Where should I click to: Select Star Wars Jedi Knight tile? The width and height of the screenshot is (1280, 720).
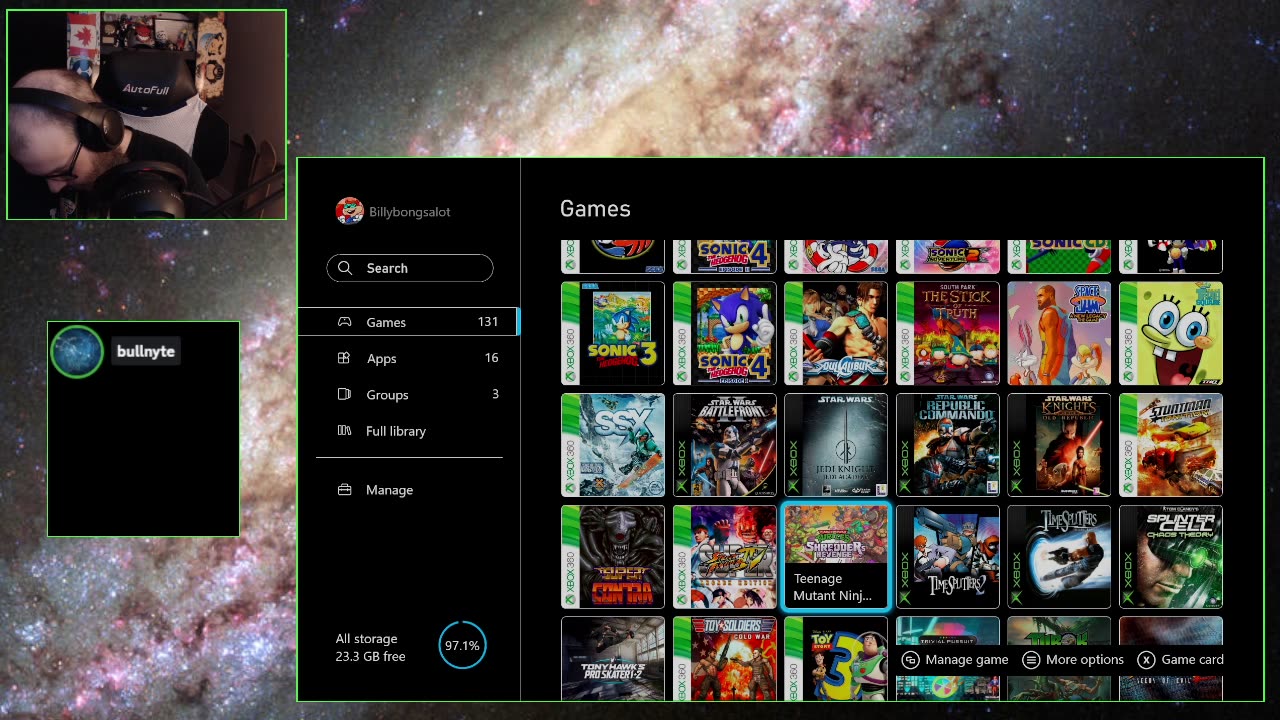pyautogui.click(x=836, y=445)
